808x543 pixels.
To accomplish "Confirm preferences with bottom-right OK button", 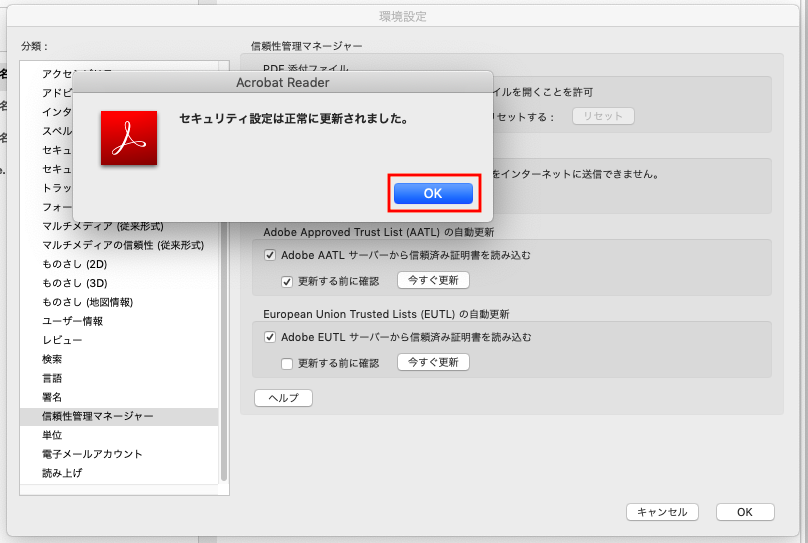I will click(745, 512).
